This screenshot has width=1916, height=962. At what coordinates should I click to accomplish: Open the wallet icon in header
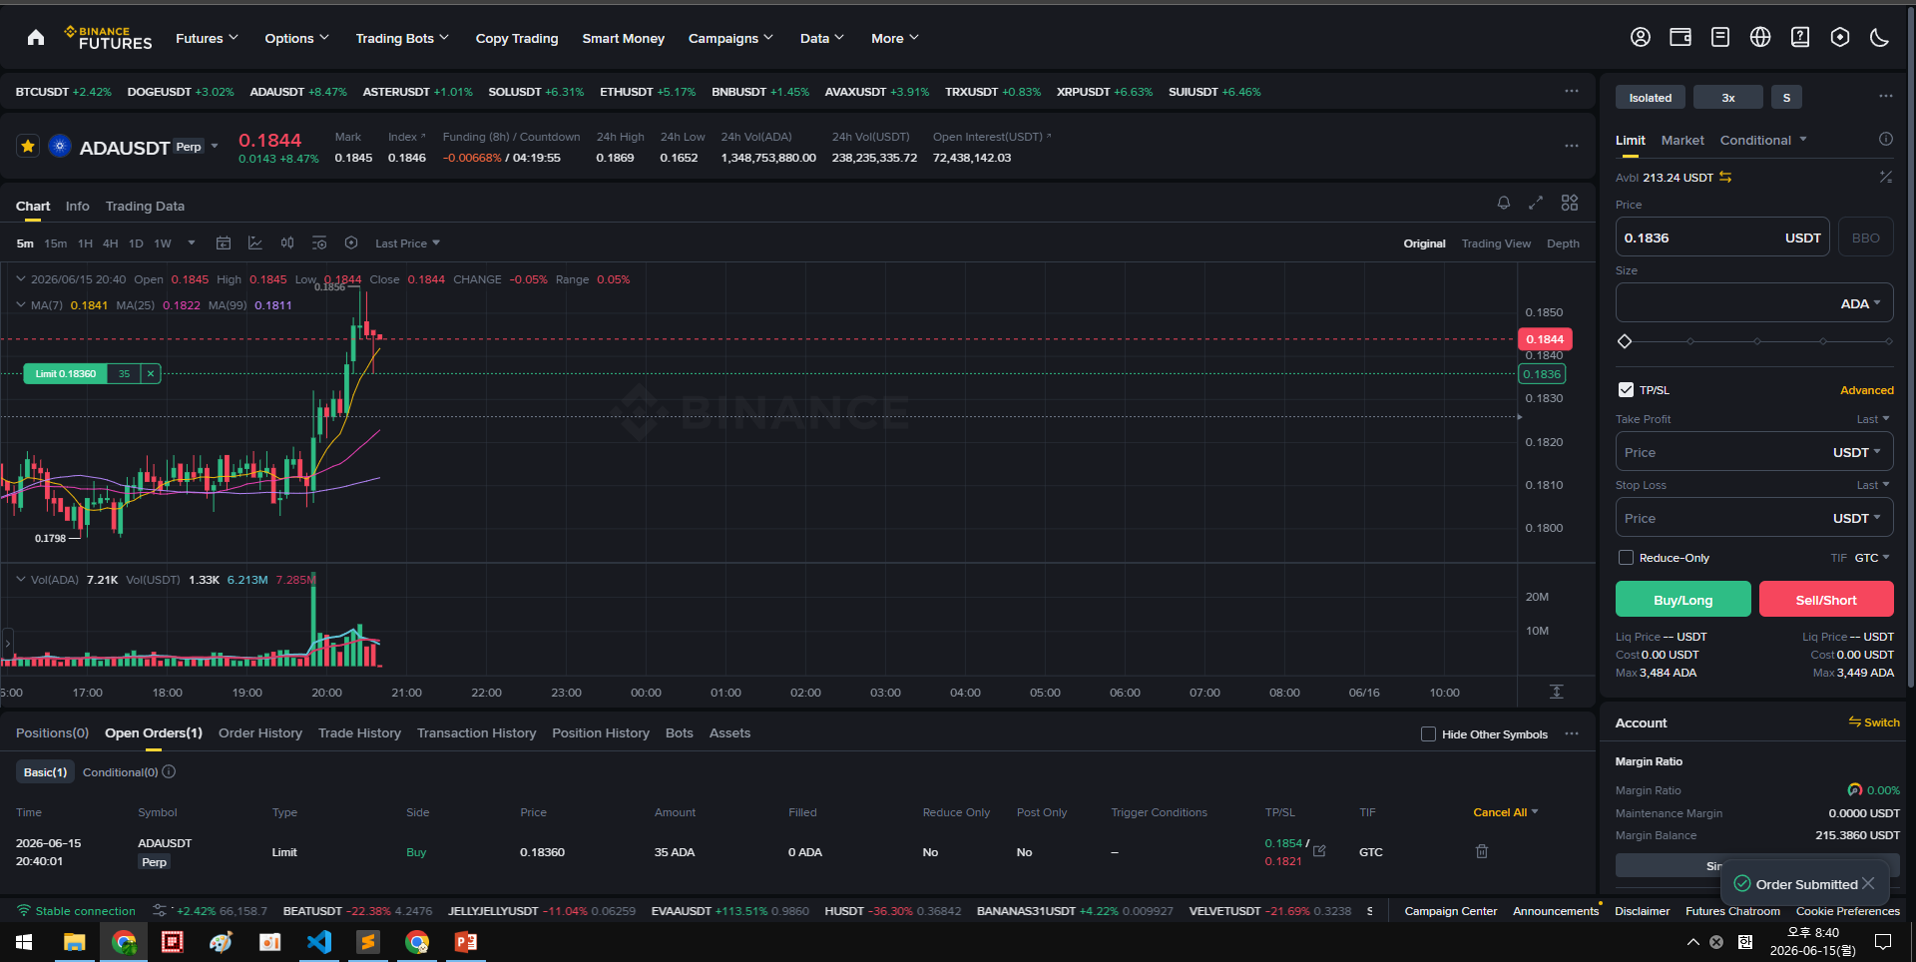[1680, 37]
